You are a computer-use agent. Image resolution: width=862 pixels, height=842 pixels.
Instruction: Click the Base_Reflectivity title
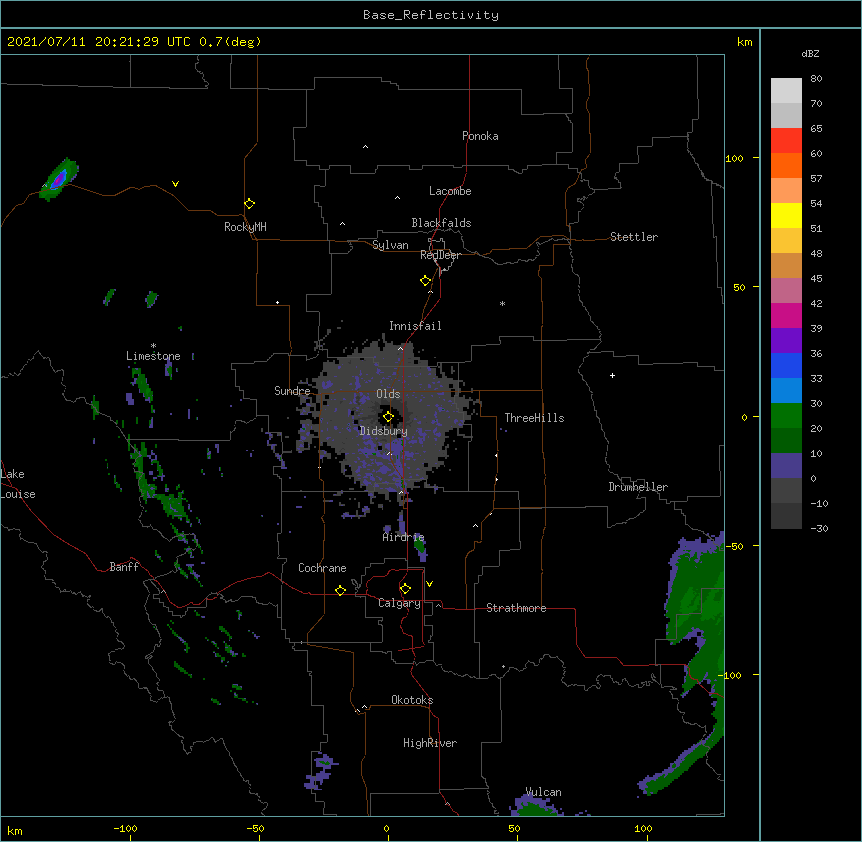point(431,15)
